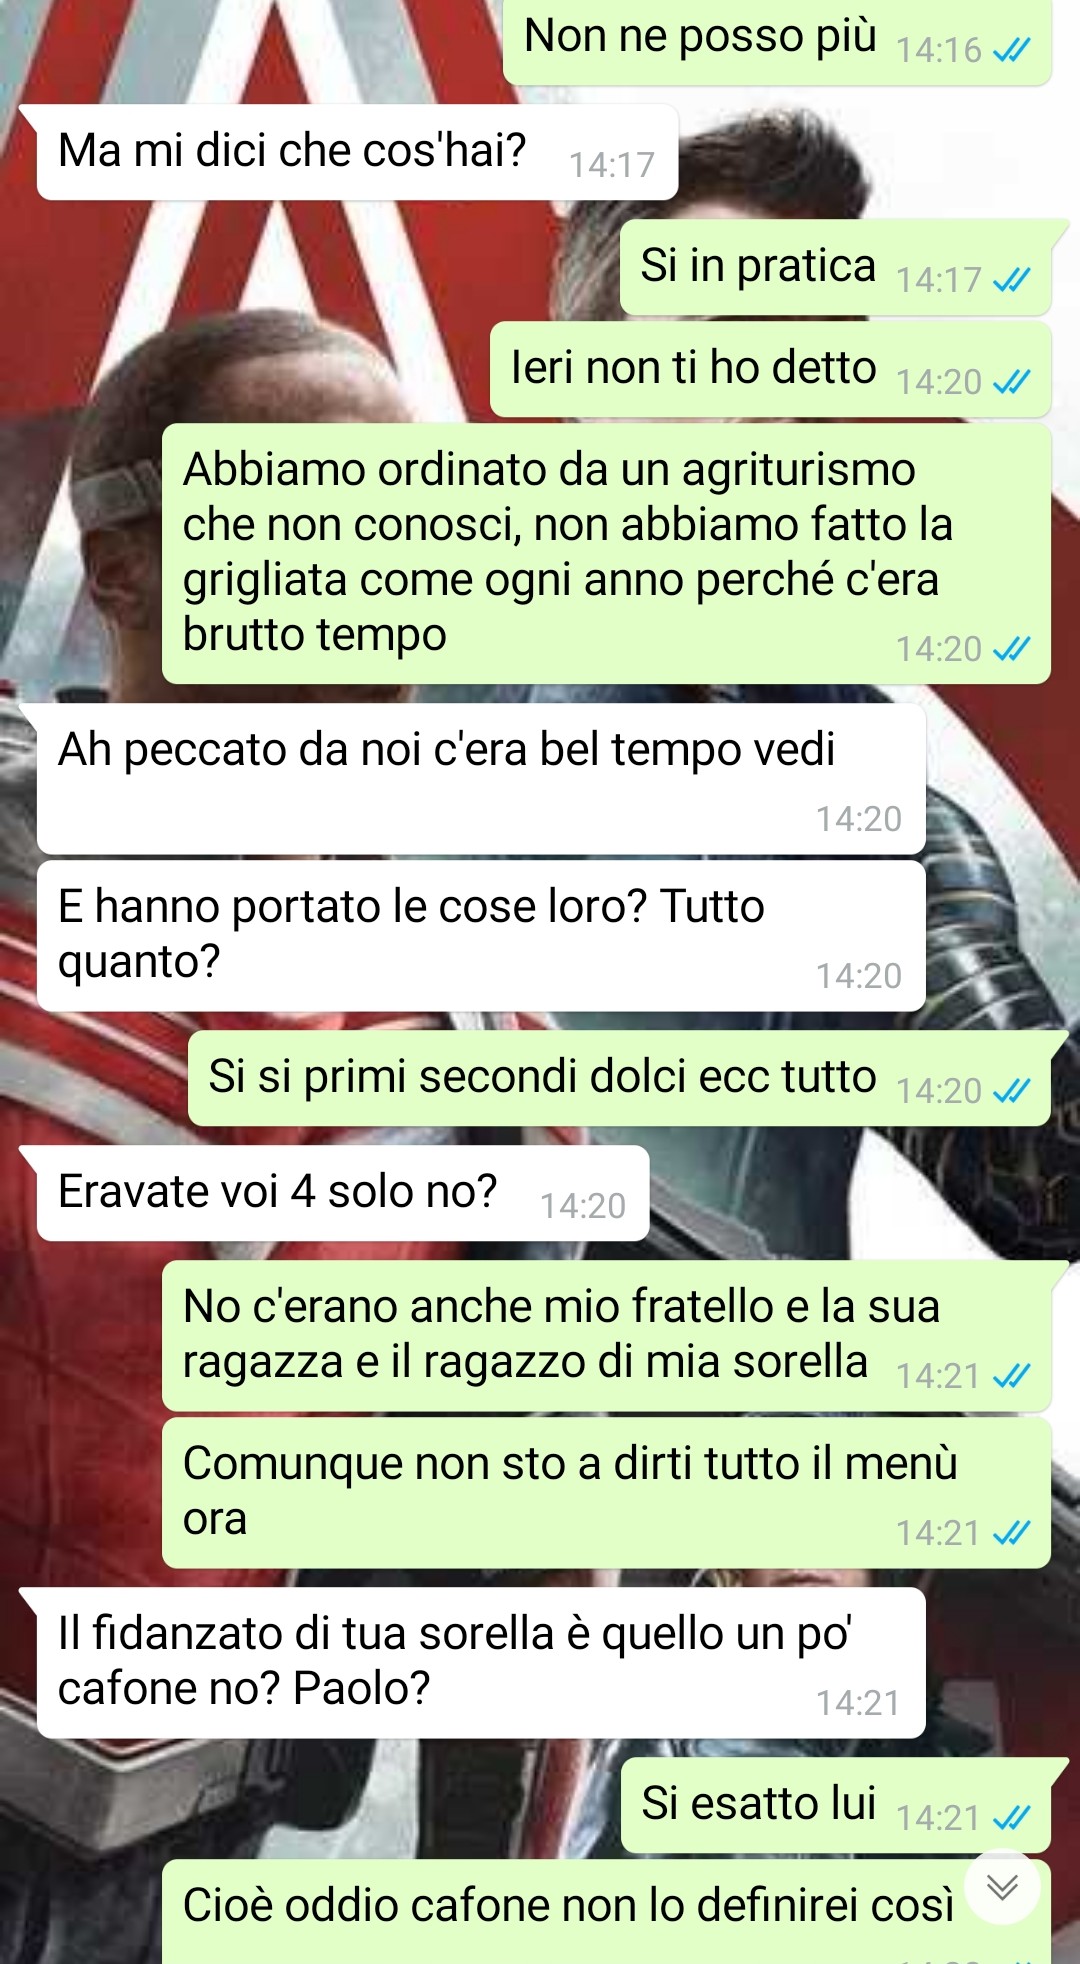
Task: Select 'E hanno portato le cose loro?' message
Action: (481, 936)
